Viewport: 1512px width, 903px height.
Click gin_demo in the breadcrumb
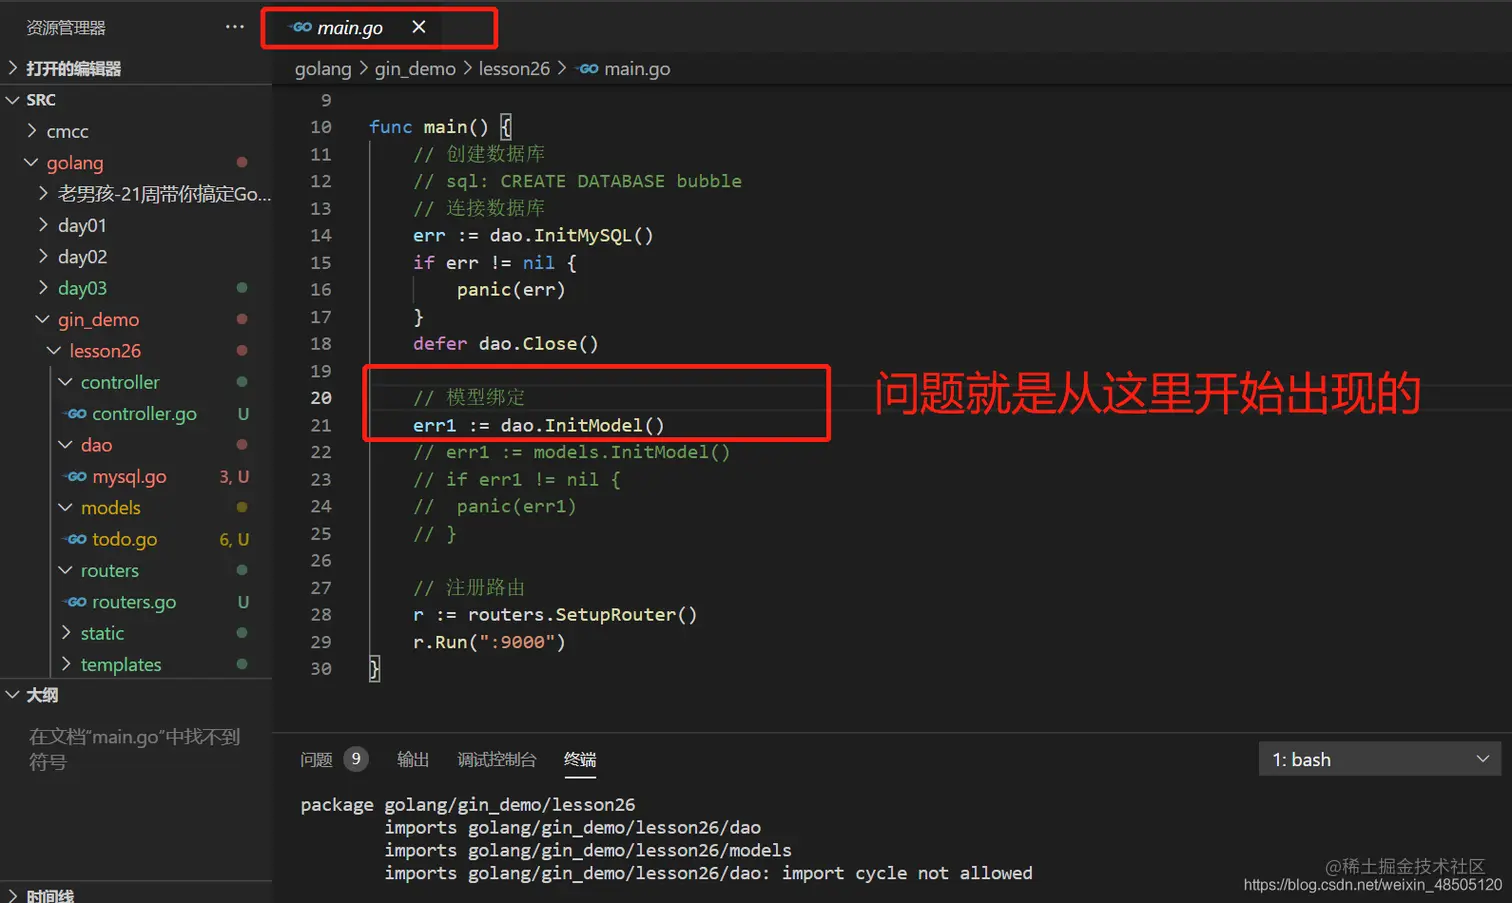tap(415, 69)
